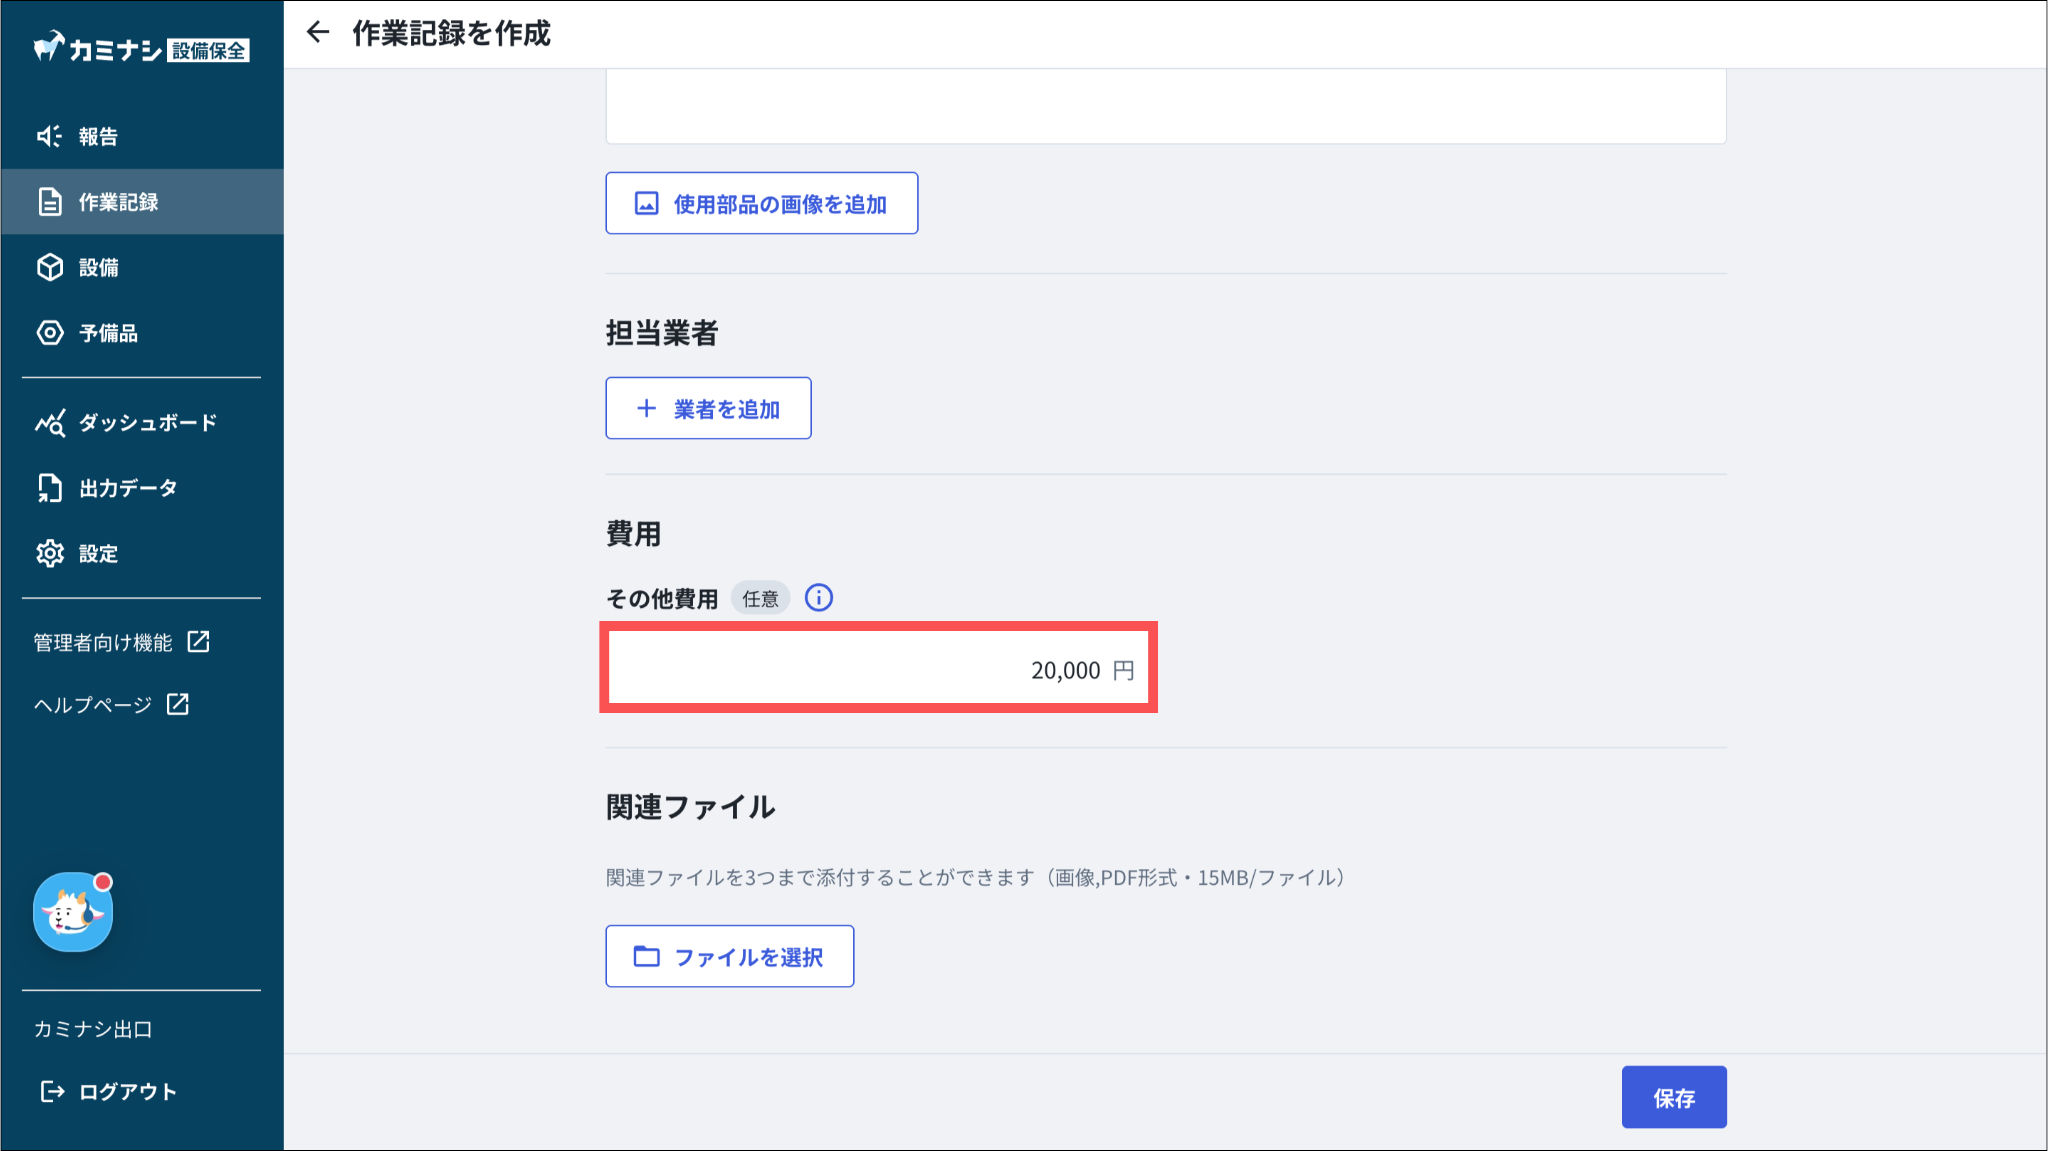Go to the 予備品 menu item
Image resolution: width=2048 pixels, height=1151 pixels.
pos(108,333)
